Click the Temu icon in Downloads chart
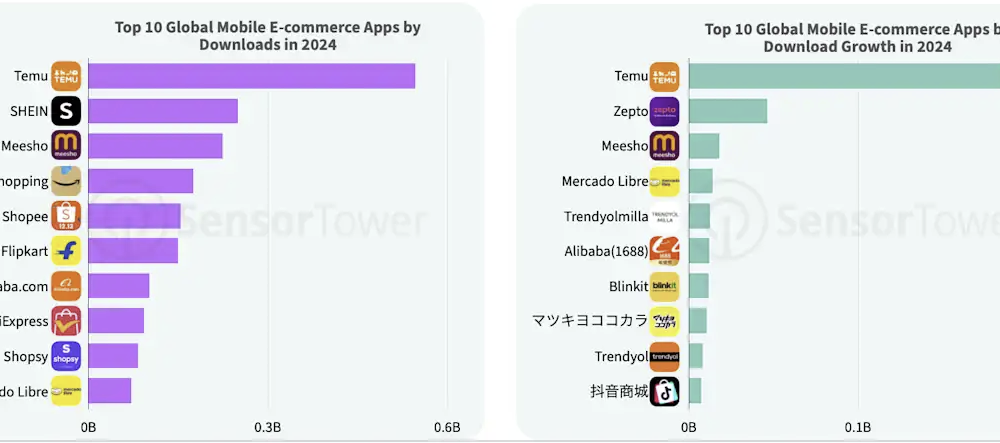This screenshot has width=1000, height=443. tap(66, 76)
